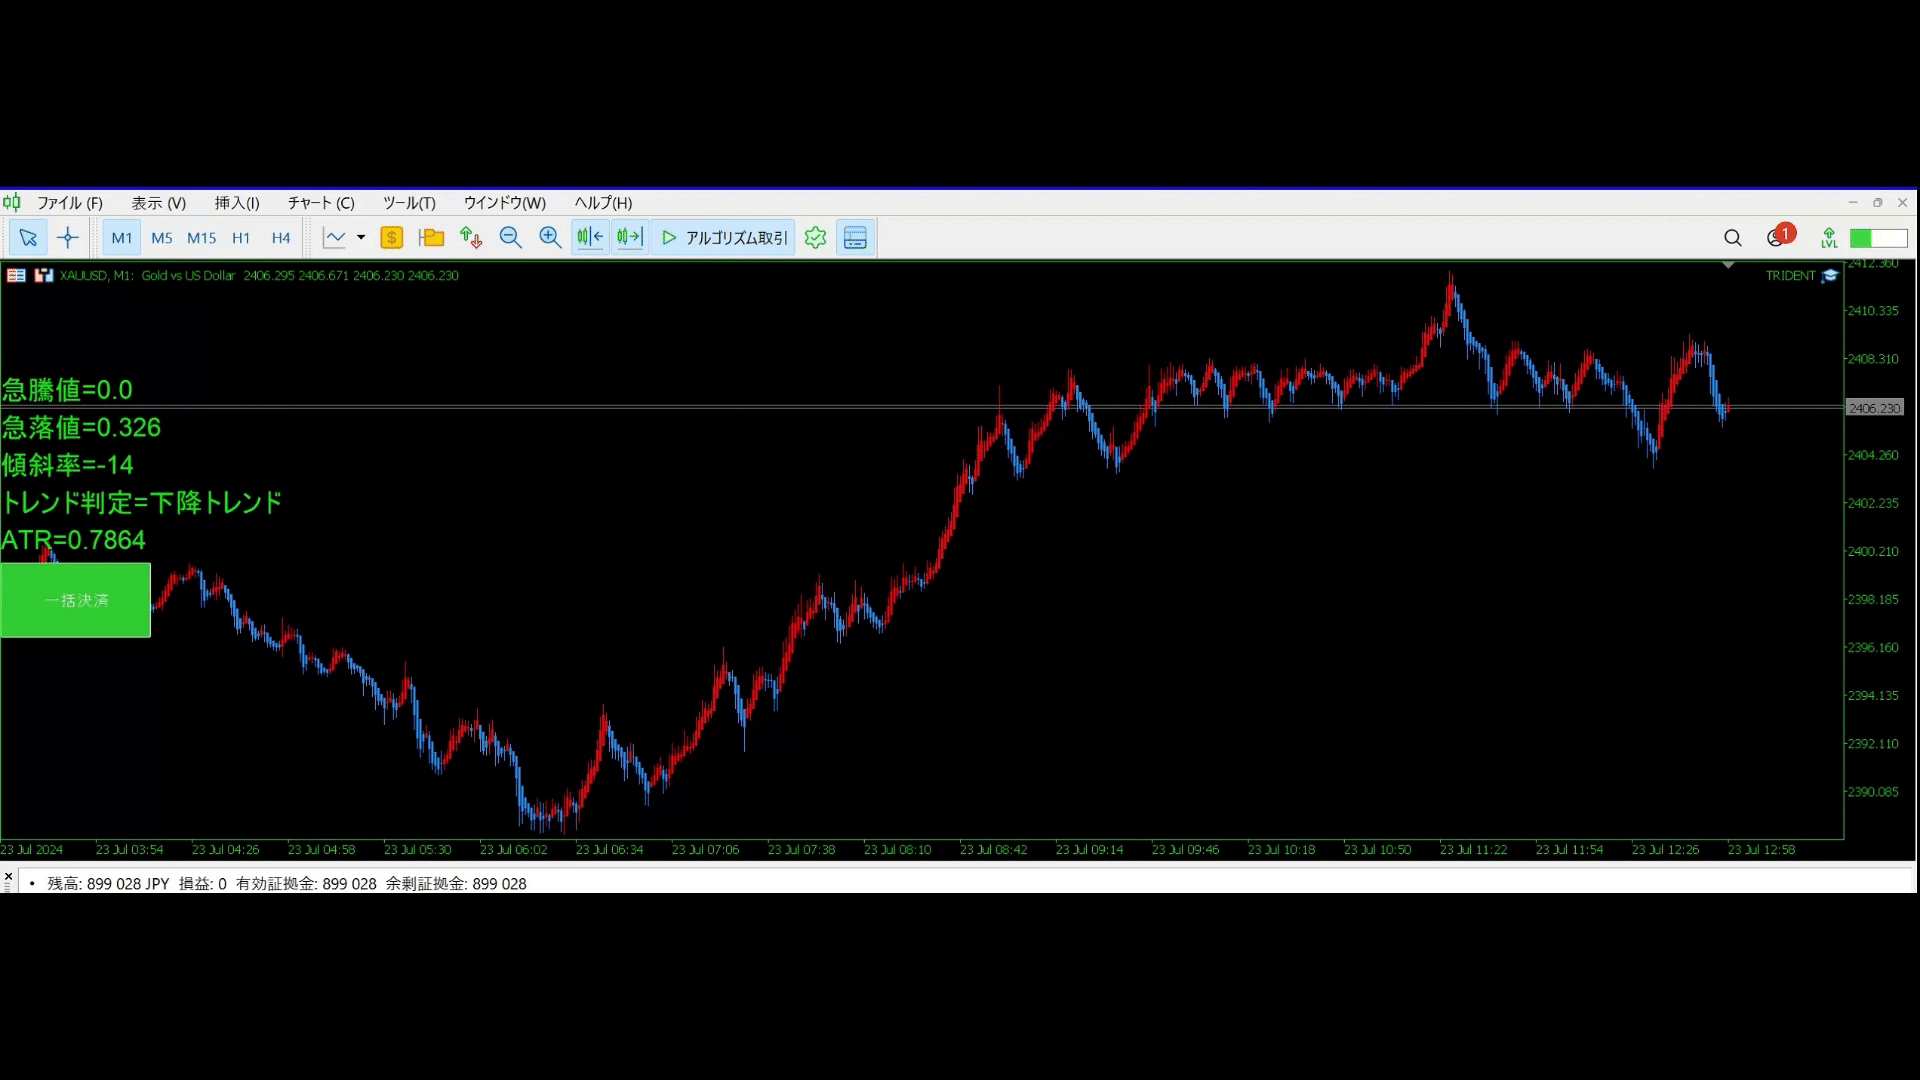The height and width of the screenshot is (1080, 1920).
Task: Expand the chart type dropdown arrow
Action: coord(361,238)
